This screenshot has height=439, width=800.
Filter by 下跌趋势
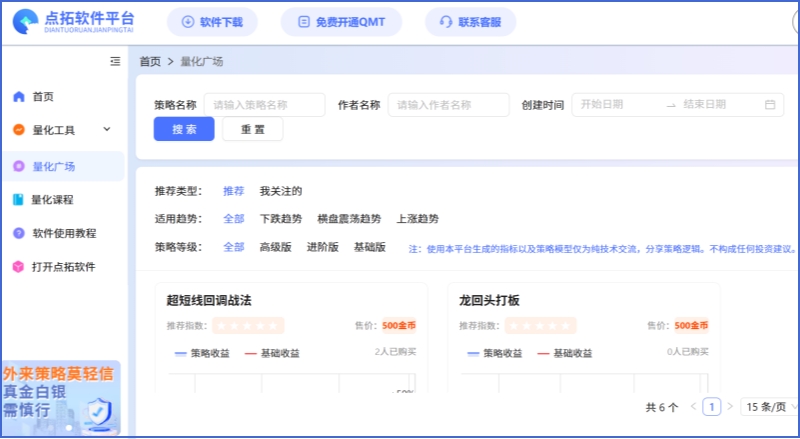click(x=281, y=219)
